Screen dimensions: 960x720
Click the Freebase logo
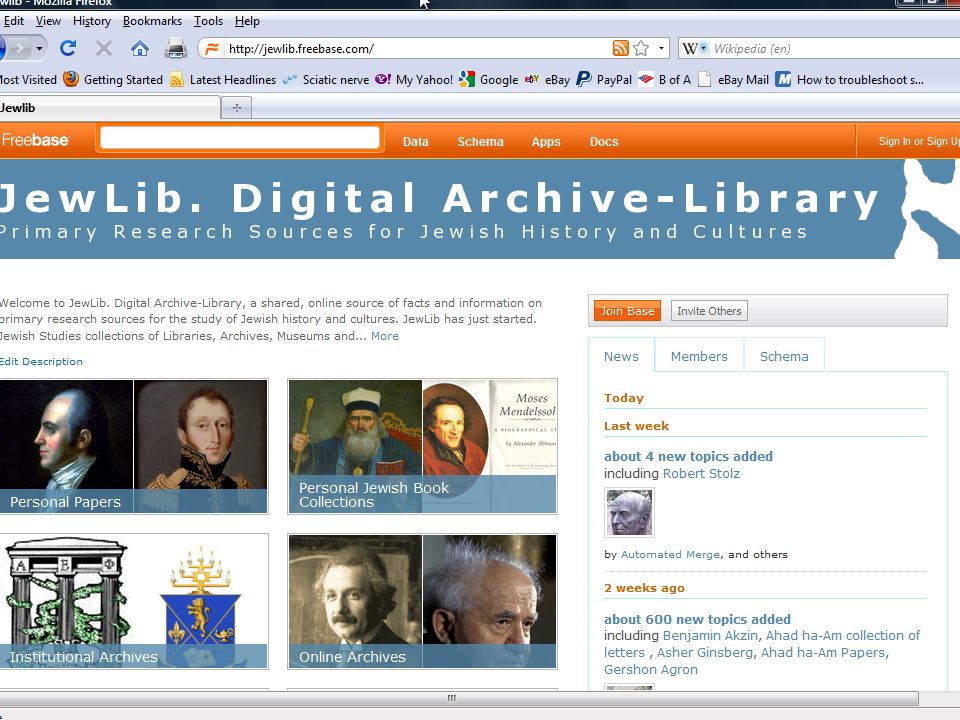[36, 140]
